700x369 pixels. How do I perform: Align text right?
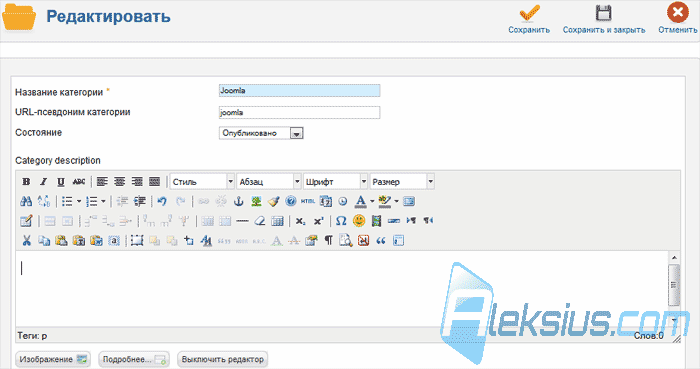137,182
